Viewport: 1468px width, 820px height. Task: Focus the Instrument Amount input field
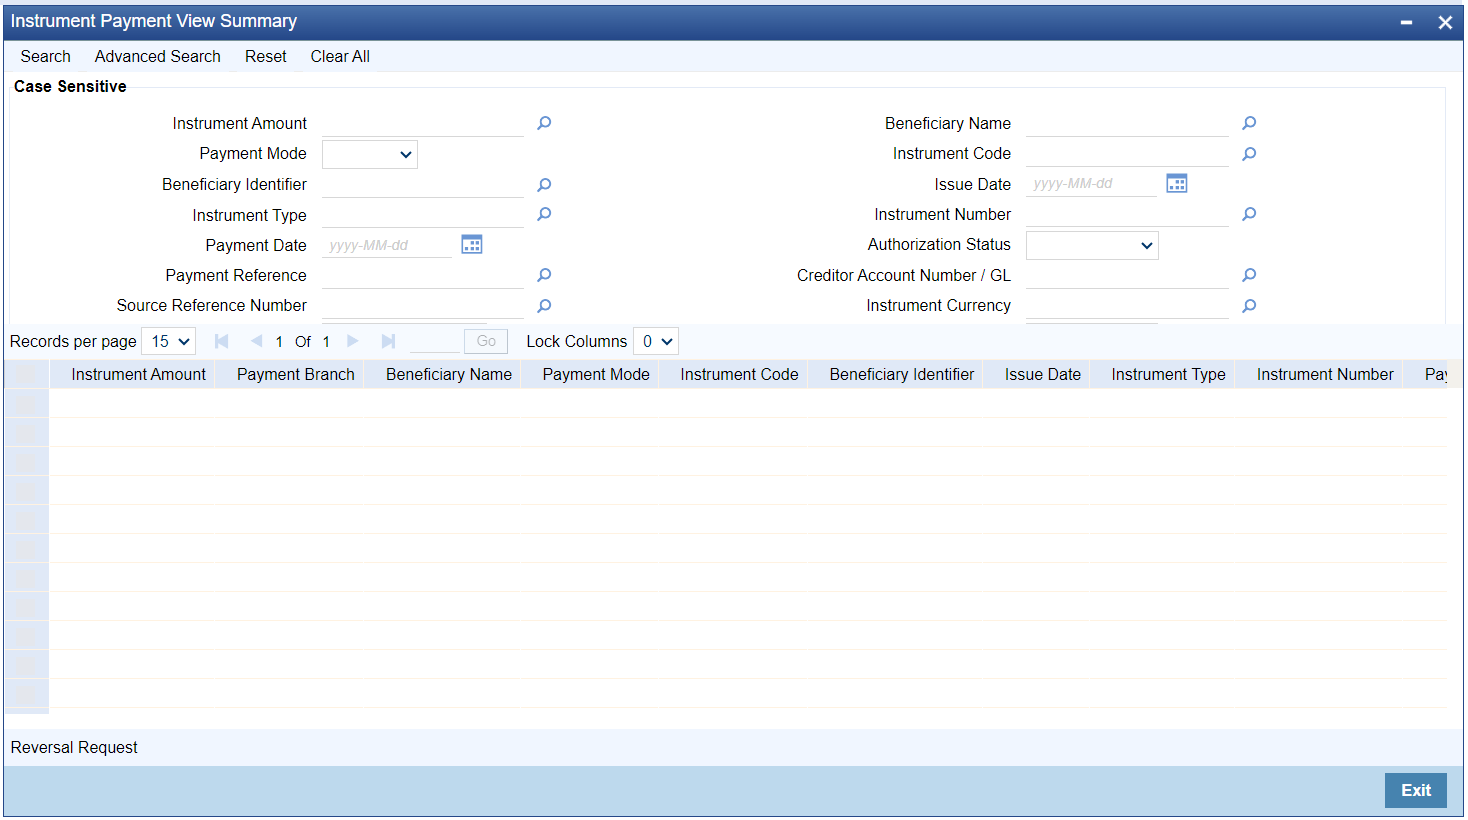pyautogui.click(x=423, y=123)
